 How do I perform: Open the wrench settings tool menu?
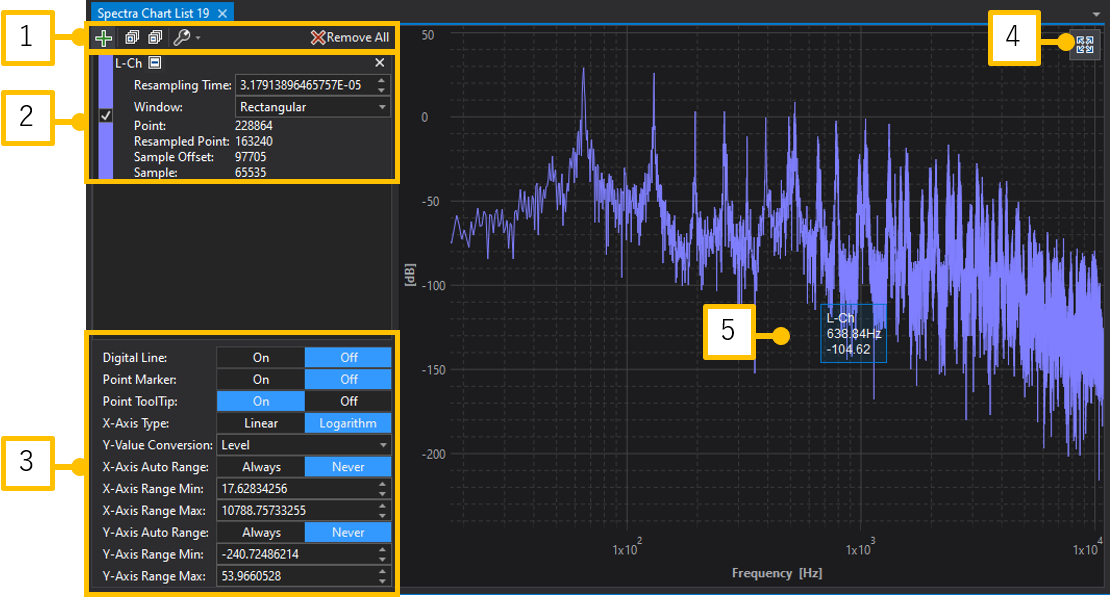tap(185, 38)
